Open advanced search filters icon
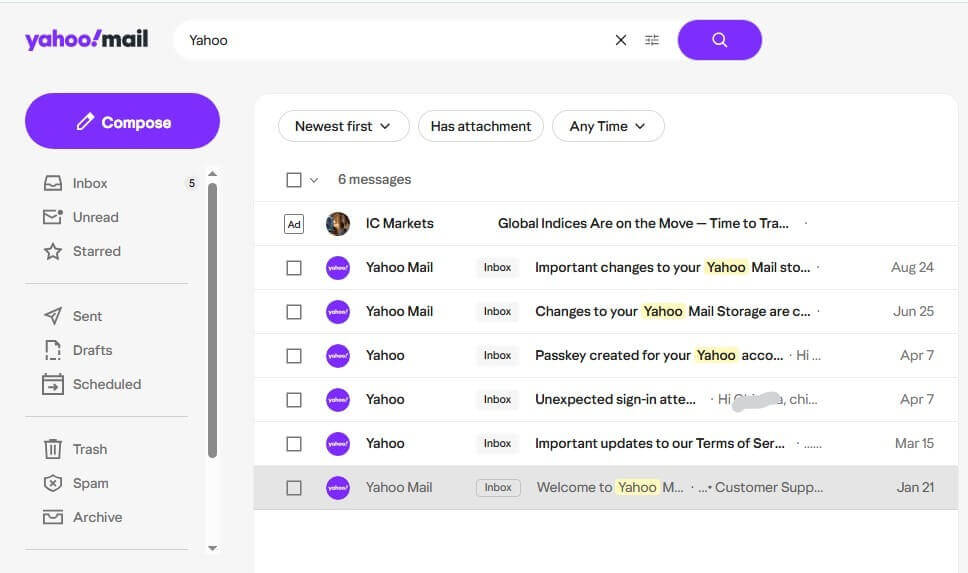Screen dimensions: 968x573 tap(652, 40)
